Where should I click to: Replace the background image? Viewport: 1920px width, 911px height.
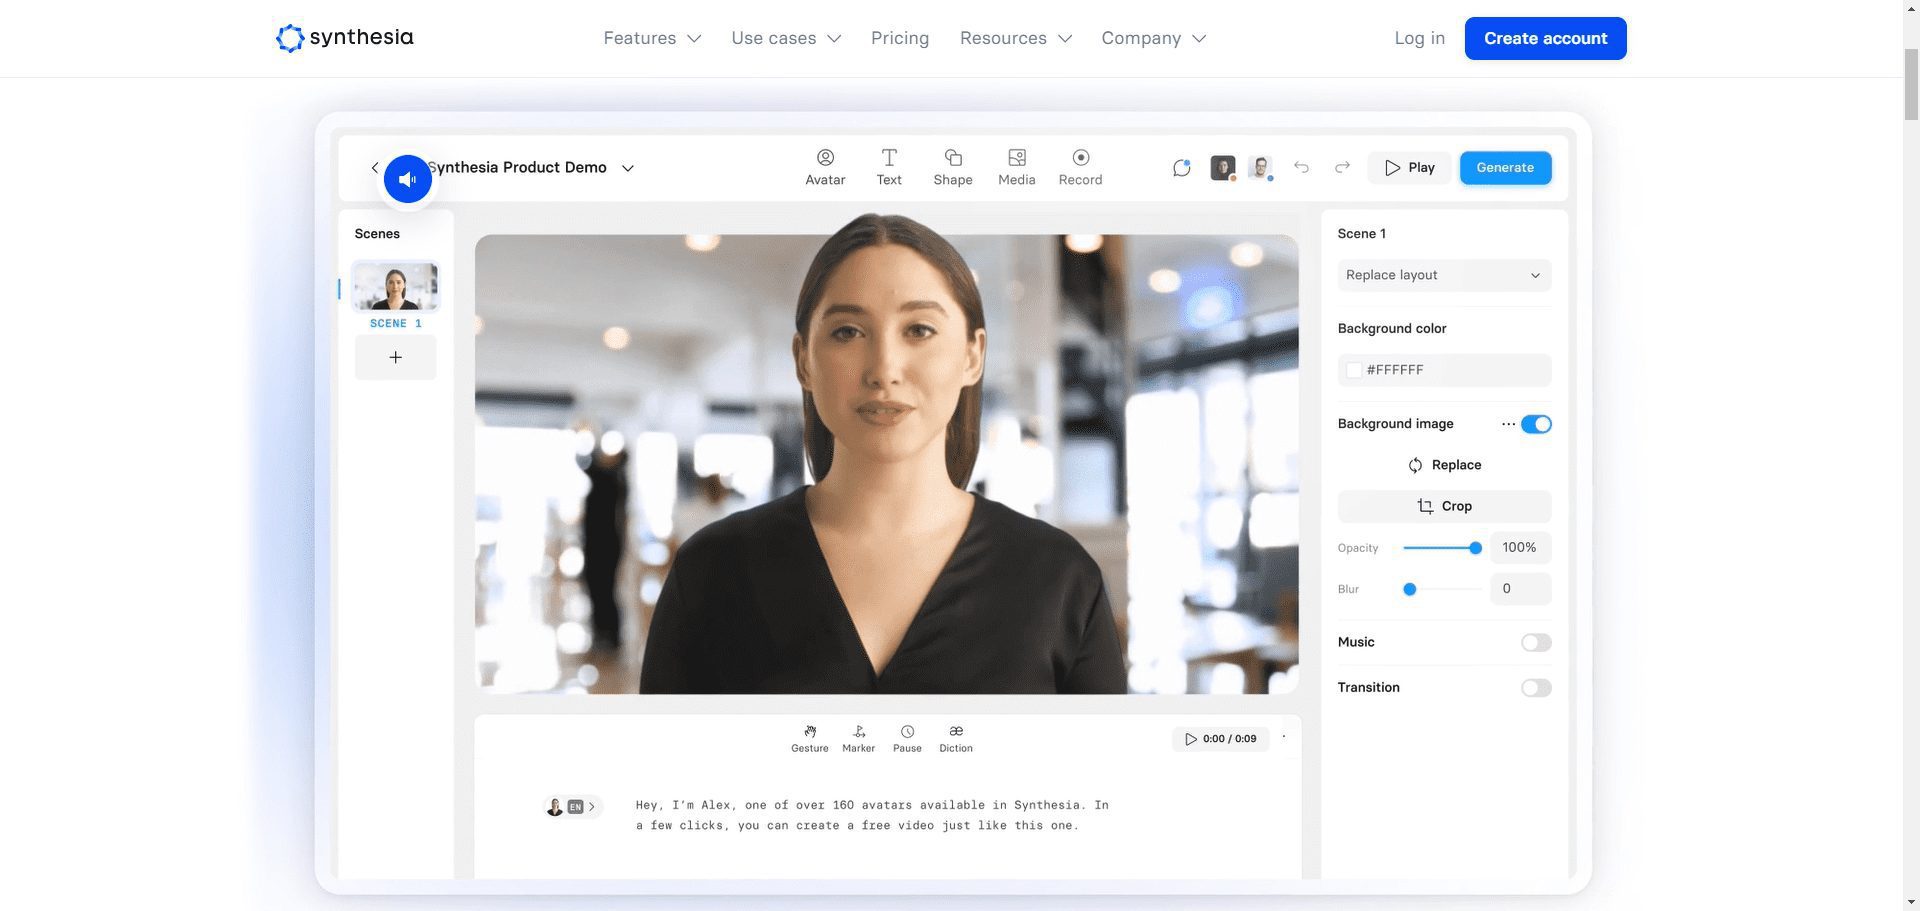coord(1444,465)
